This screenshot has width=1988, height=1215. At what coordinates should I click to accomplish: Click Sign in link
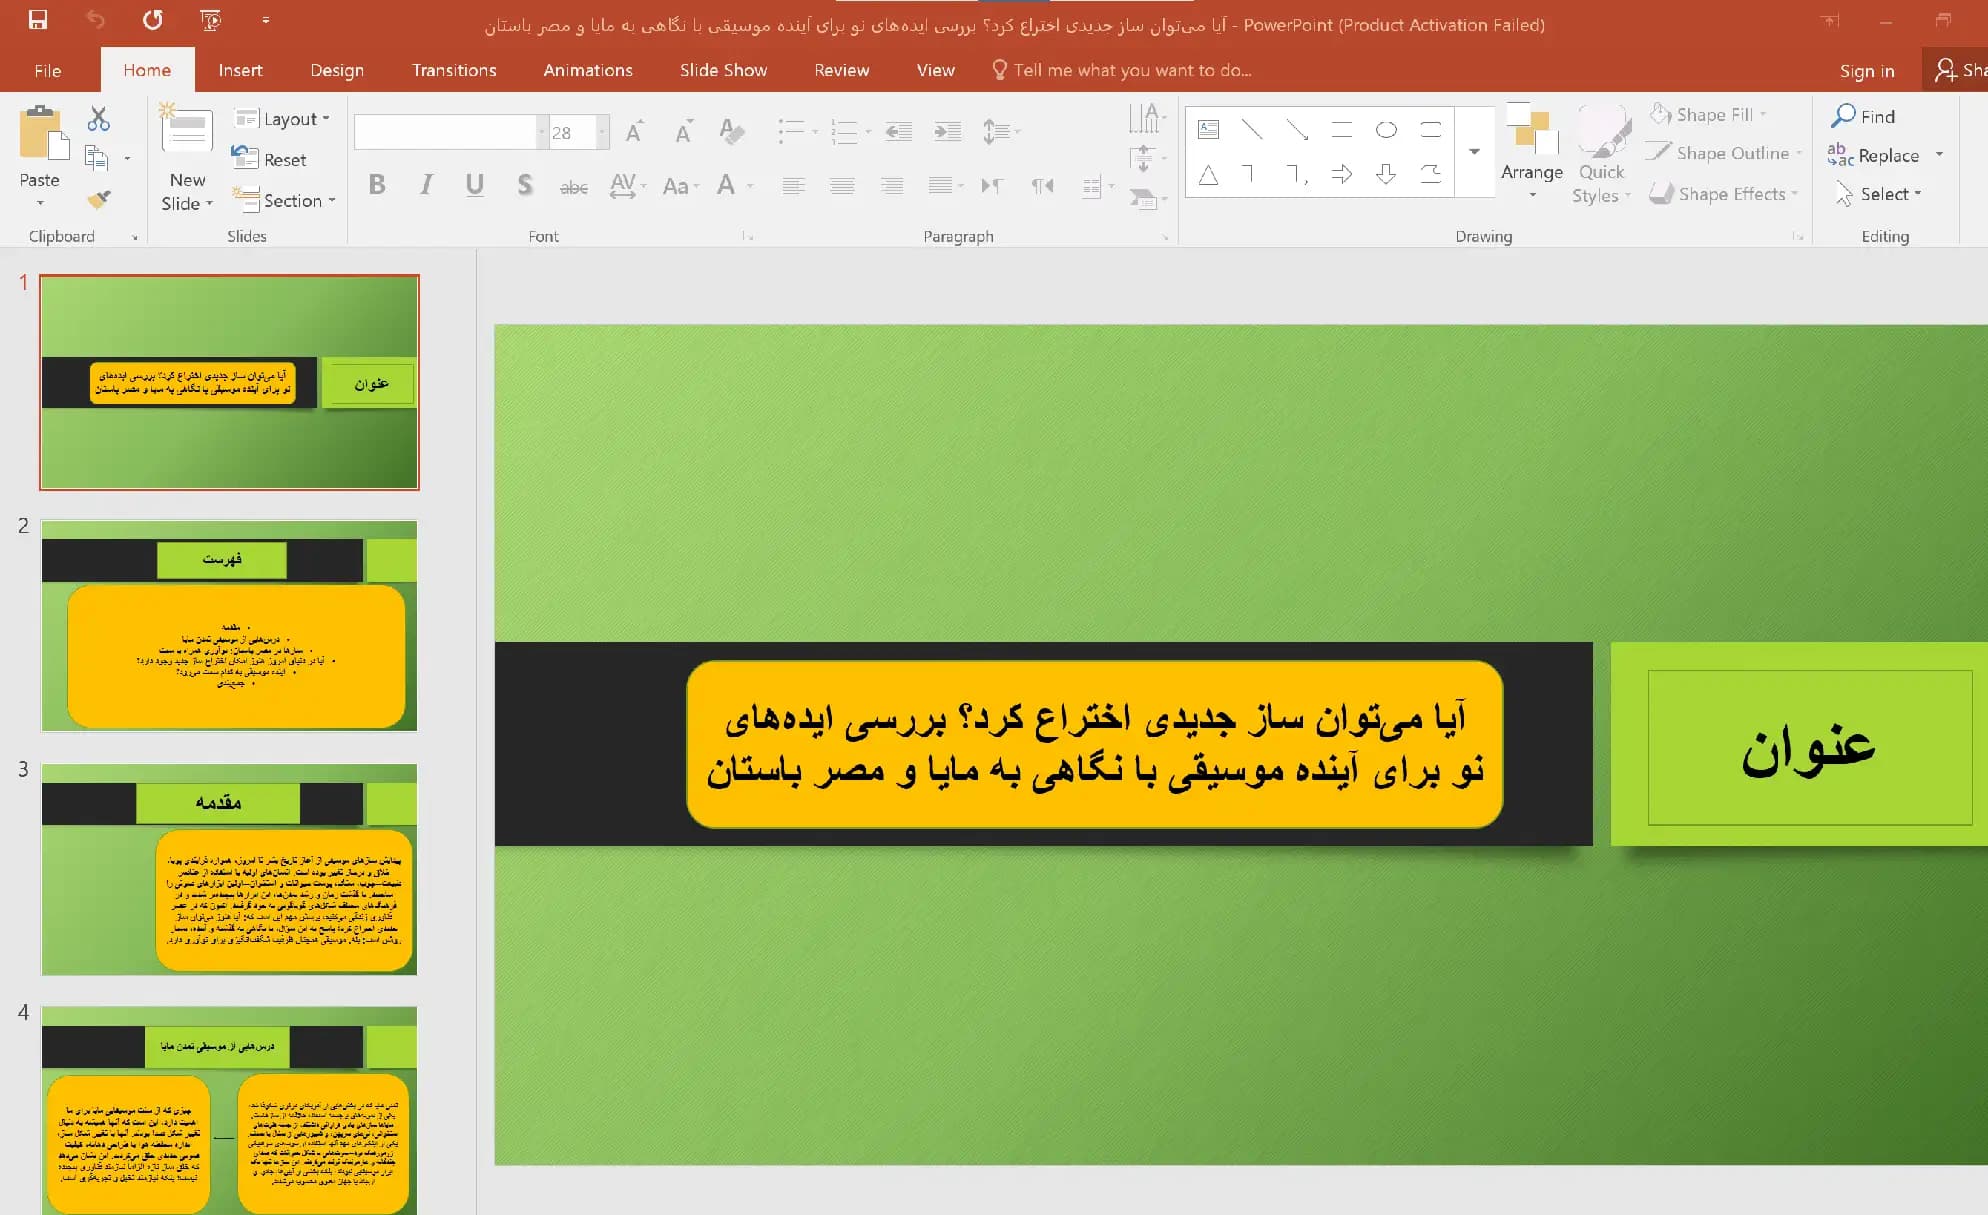[1866, 70]
